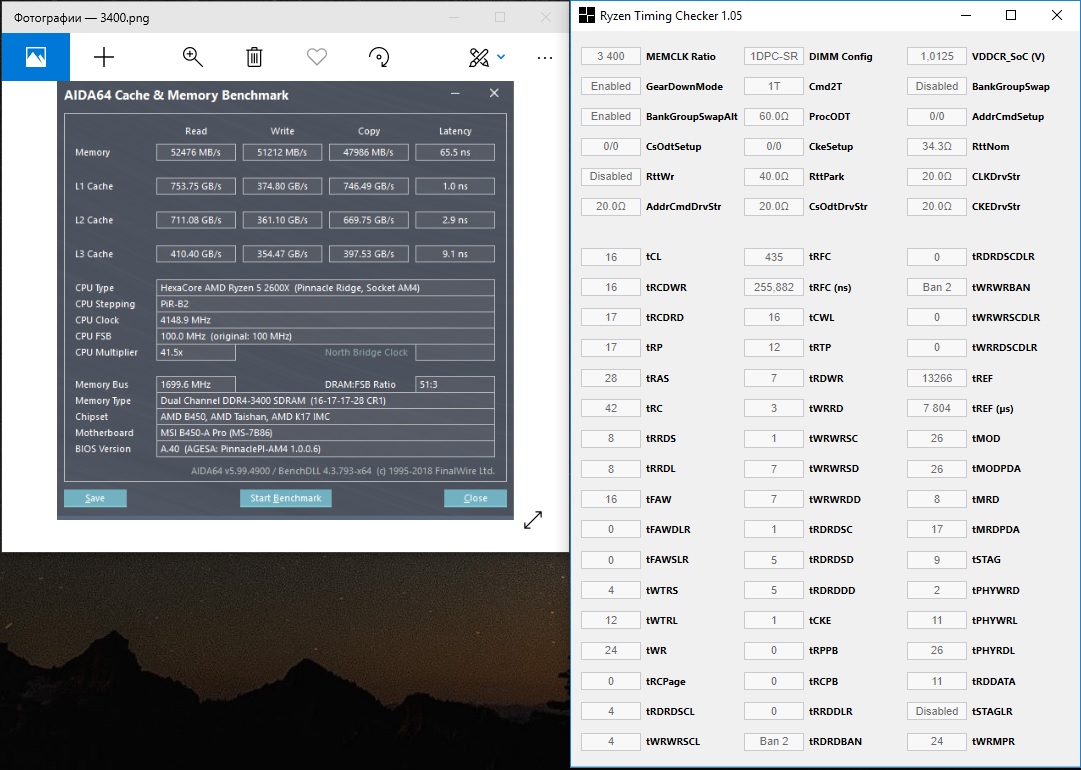The image size is (1081, 770).
Task: Click the CPU Clock 4148.9 MHz value
Action: tap(325, 320)
